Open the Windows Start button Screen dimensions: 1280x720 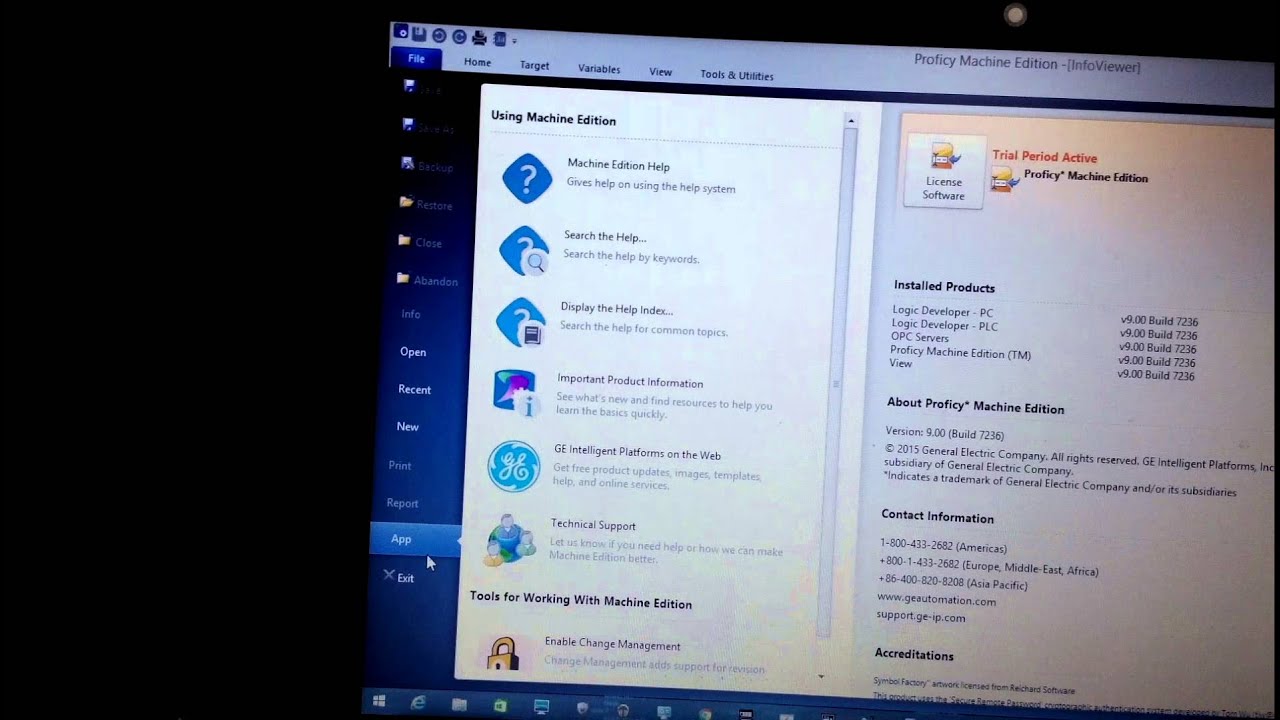[379, 701]
